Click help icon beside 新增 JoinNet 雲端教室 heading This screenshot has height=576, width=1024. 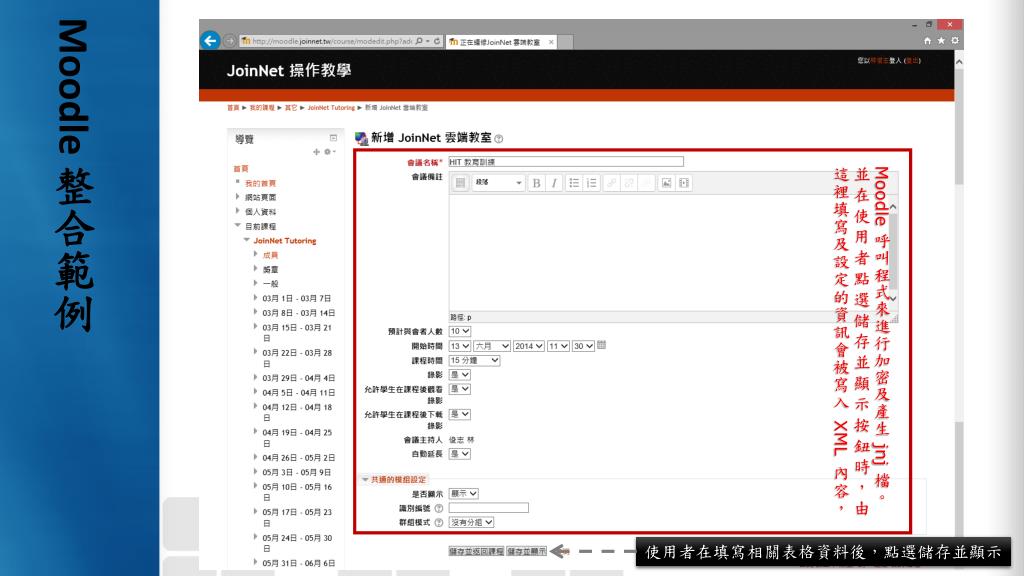[499, 138]
